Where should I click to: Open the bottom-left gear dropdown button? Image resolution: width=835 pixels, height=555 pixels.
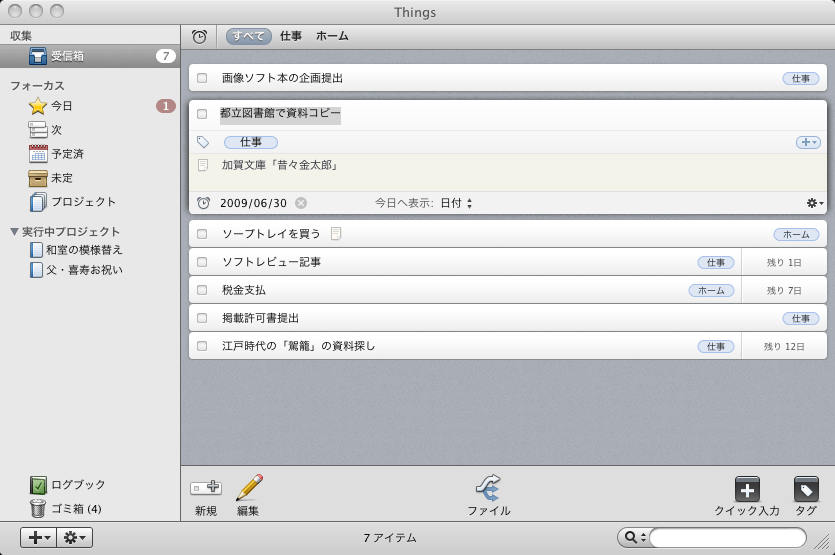(75, 537)
